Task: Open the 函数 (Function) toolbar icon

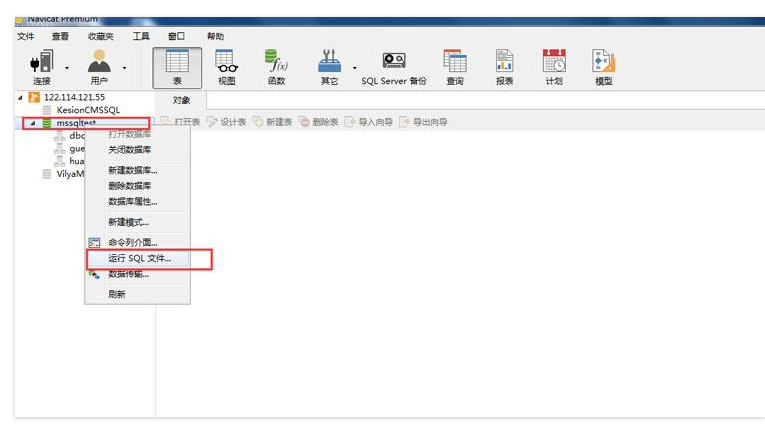Action: click(x=276, y=66)
